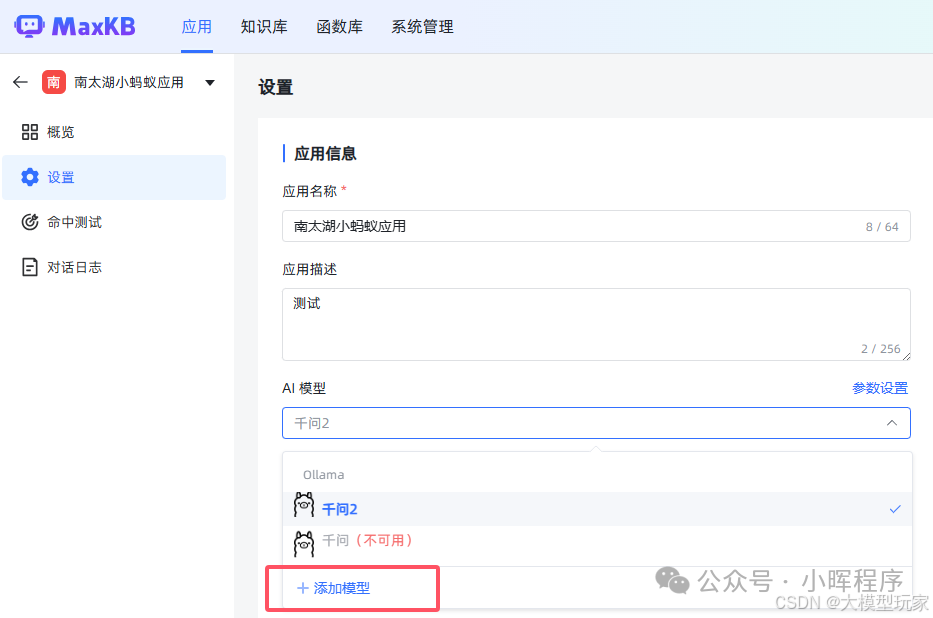Click the AI 模型 select box showing 千问2
The width and height of the screenshot is (933, 618).
(596, 423)
